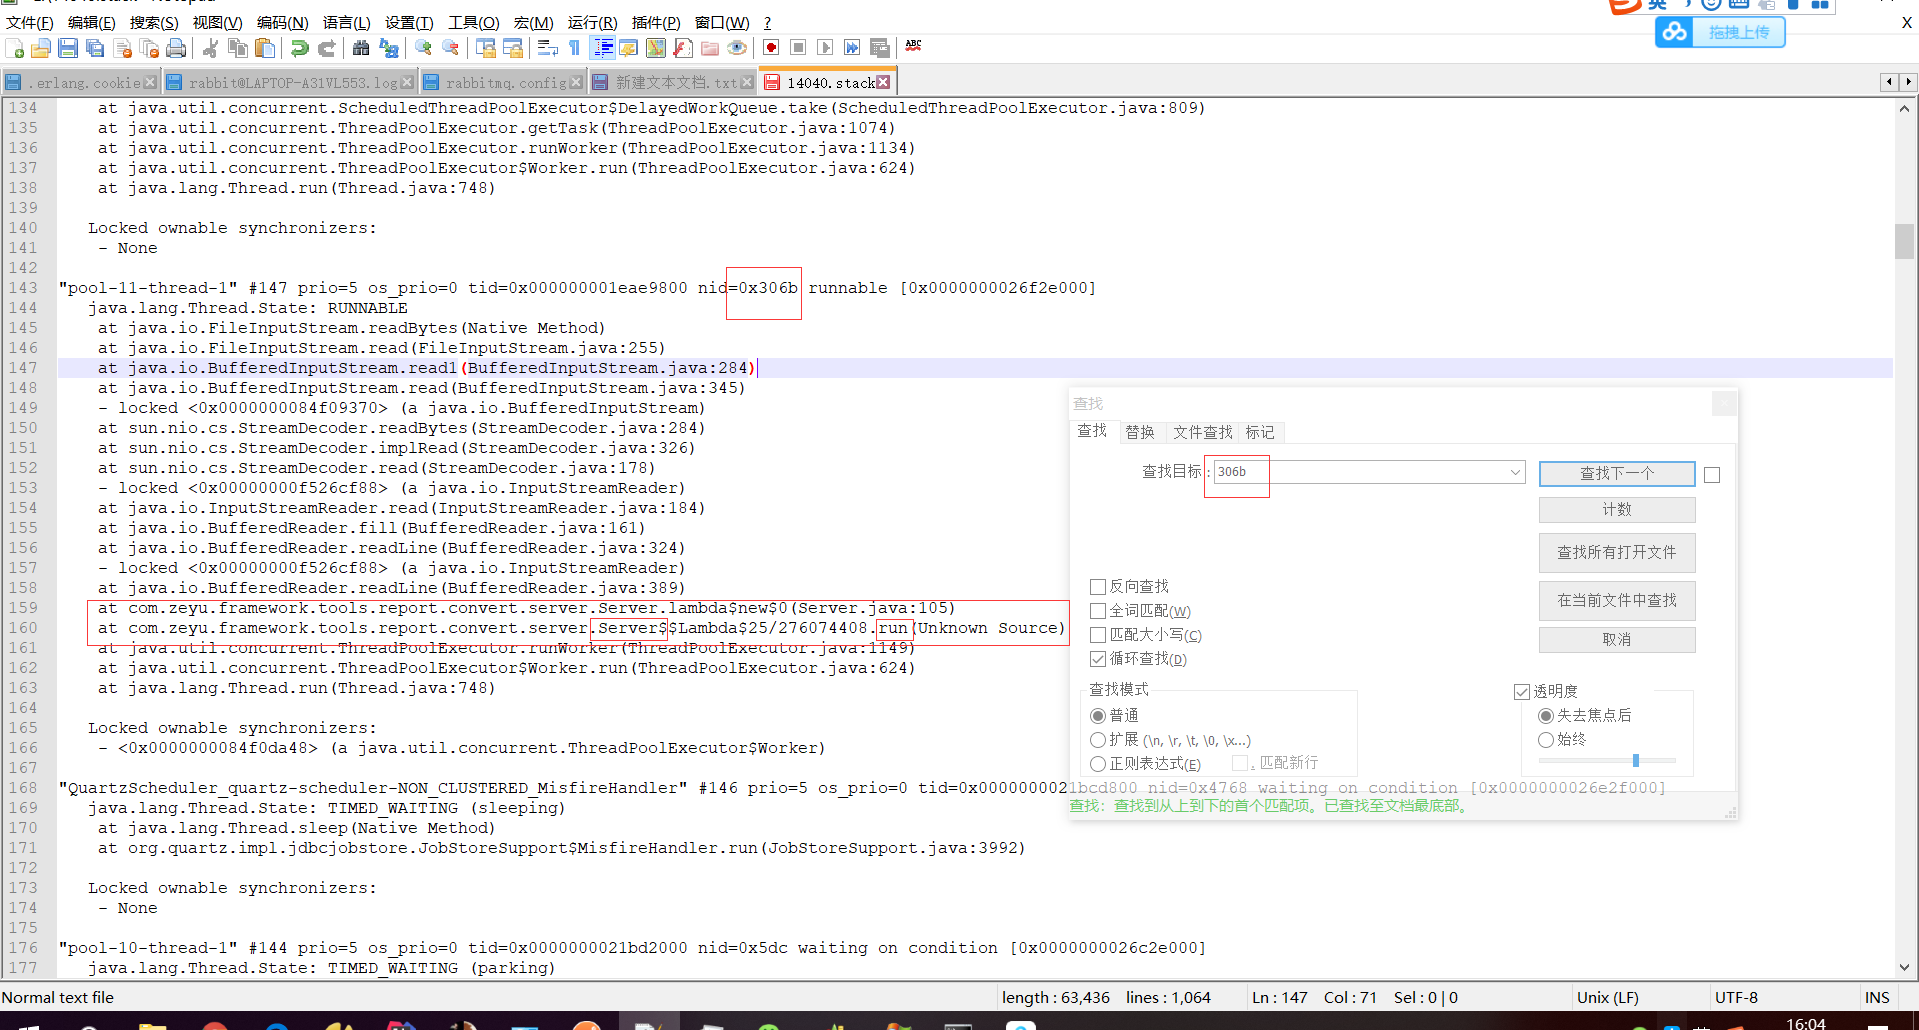Select 正则表达式 search mode radio
The height and width of the screenshot is (1030, 1919).
coord(1098,764)
